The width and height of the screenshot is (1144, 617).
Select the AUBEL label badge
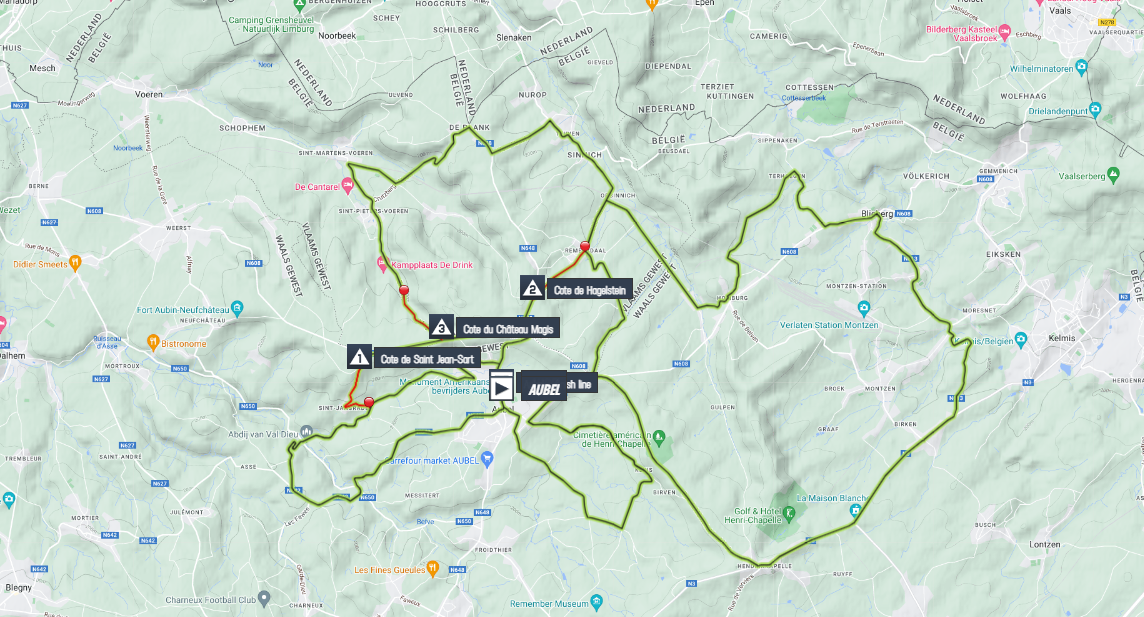coord(544,389)
